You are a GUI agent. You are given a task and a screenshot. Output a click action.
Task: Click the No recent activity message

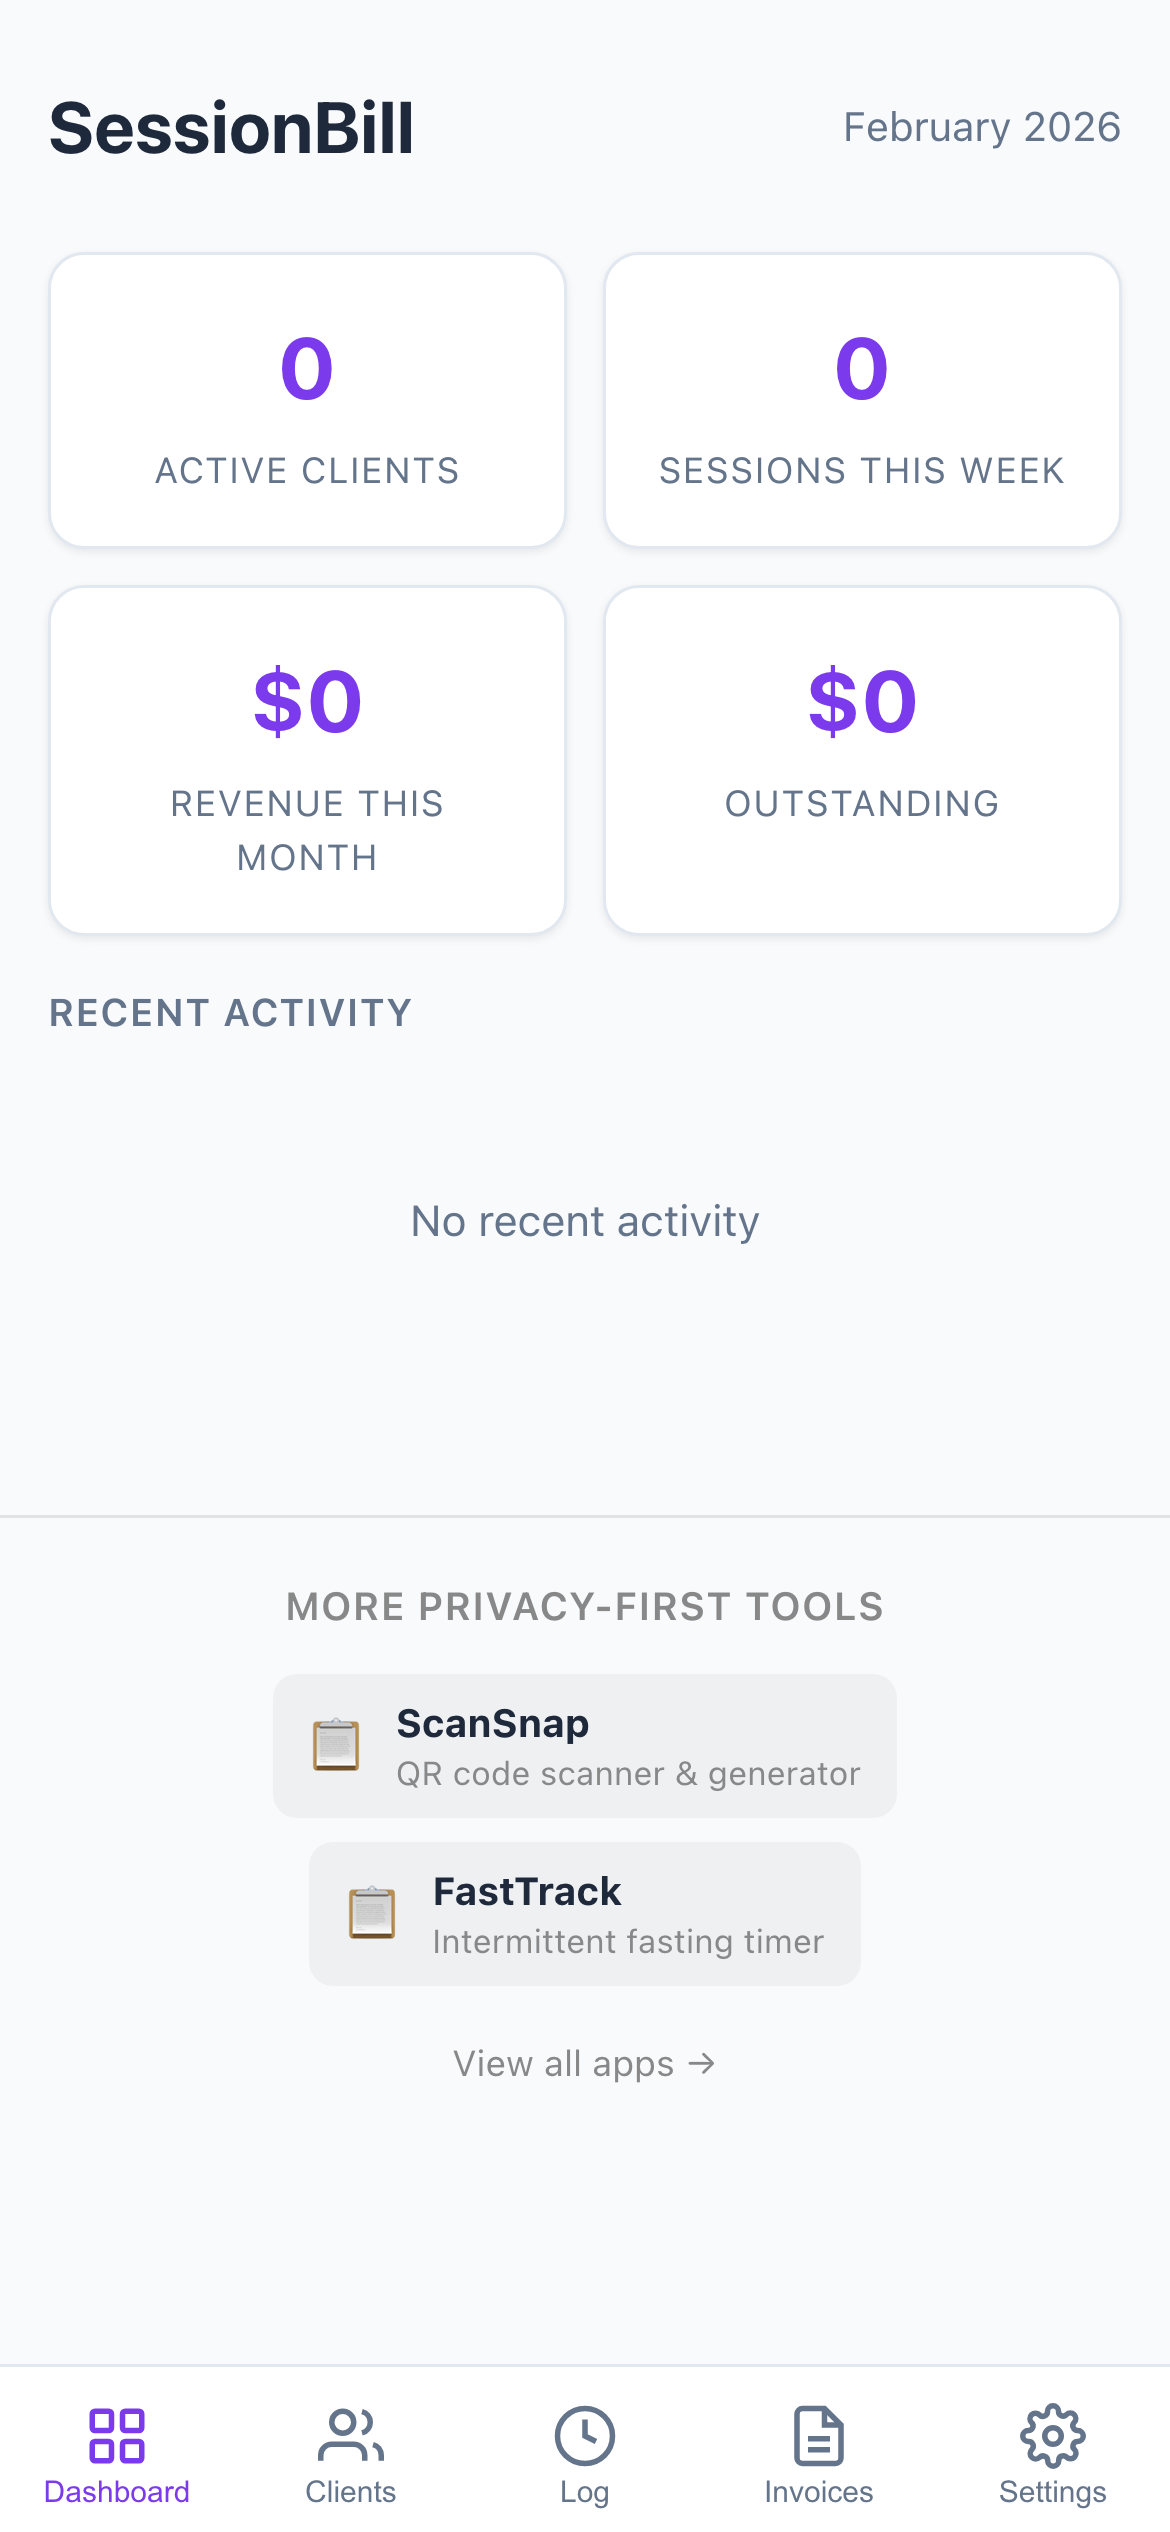585,1220
